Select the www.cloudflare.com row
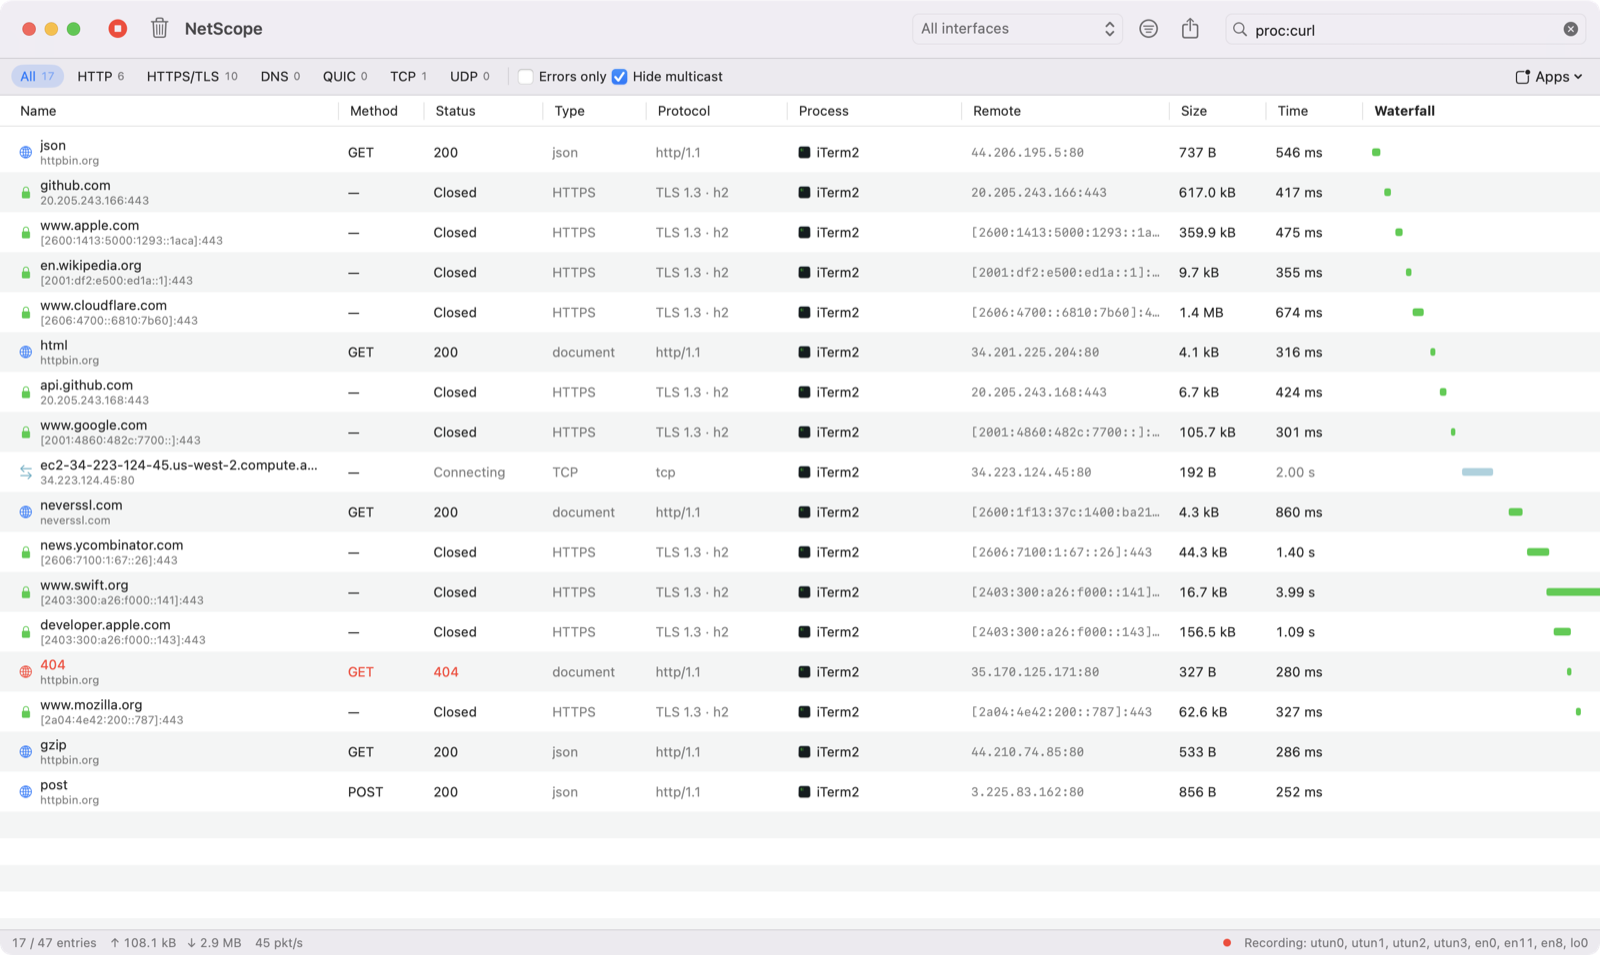 point(800,312)
